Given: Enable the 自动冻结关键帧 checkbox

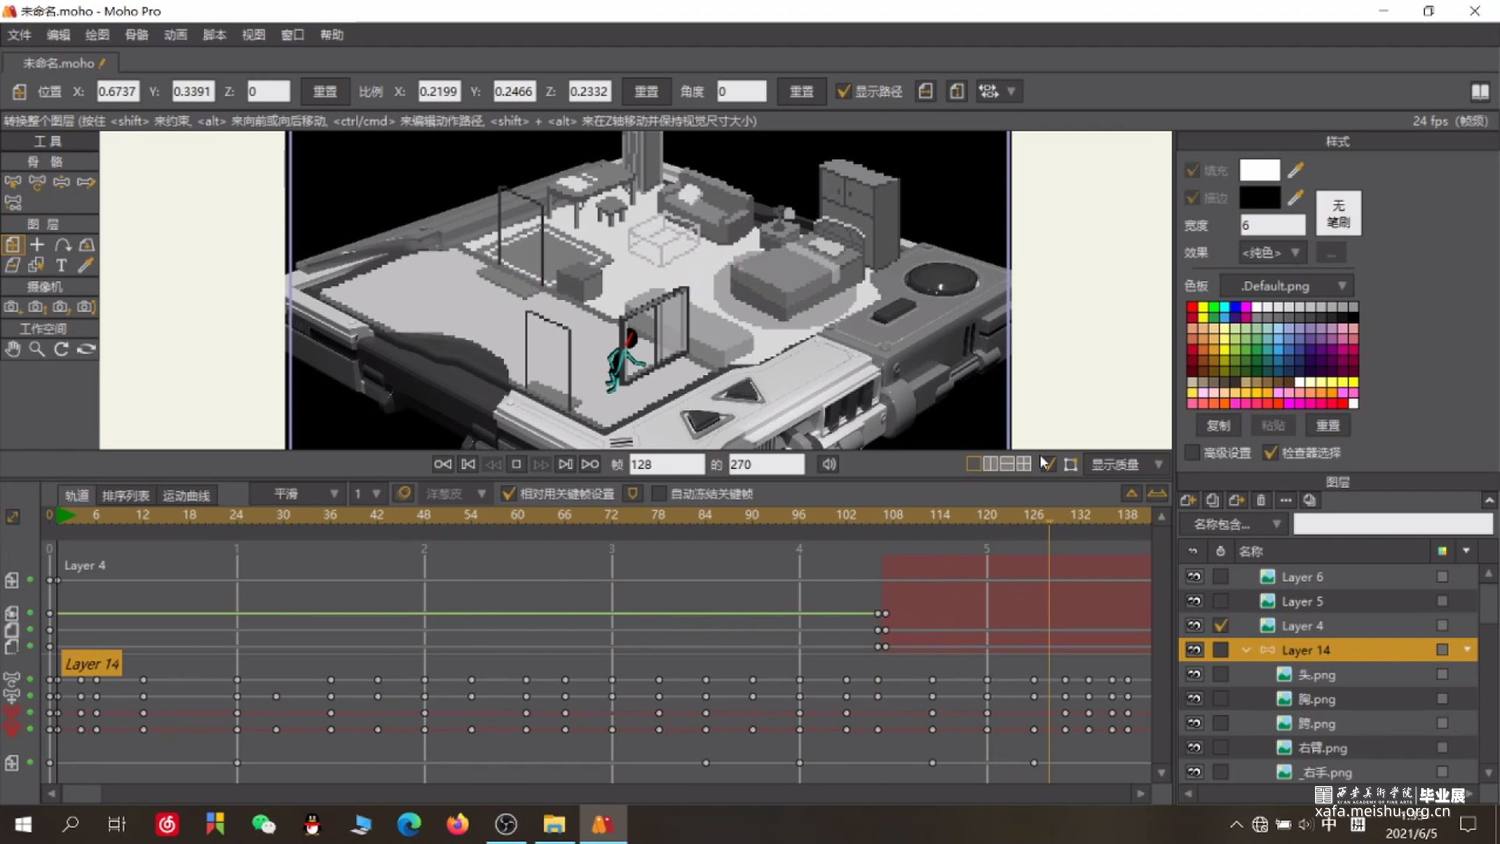Looking at the screenshot, I should [659, 494].
